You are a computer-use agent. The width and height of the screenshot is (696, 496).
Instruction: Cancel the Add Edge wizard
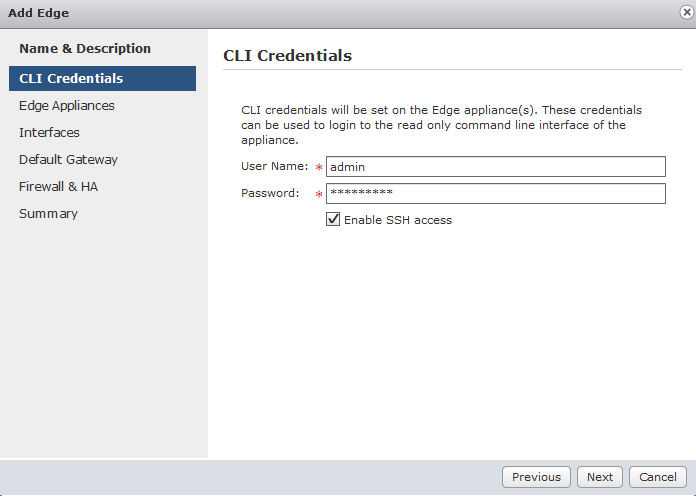coord(658,477)
